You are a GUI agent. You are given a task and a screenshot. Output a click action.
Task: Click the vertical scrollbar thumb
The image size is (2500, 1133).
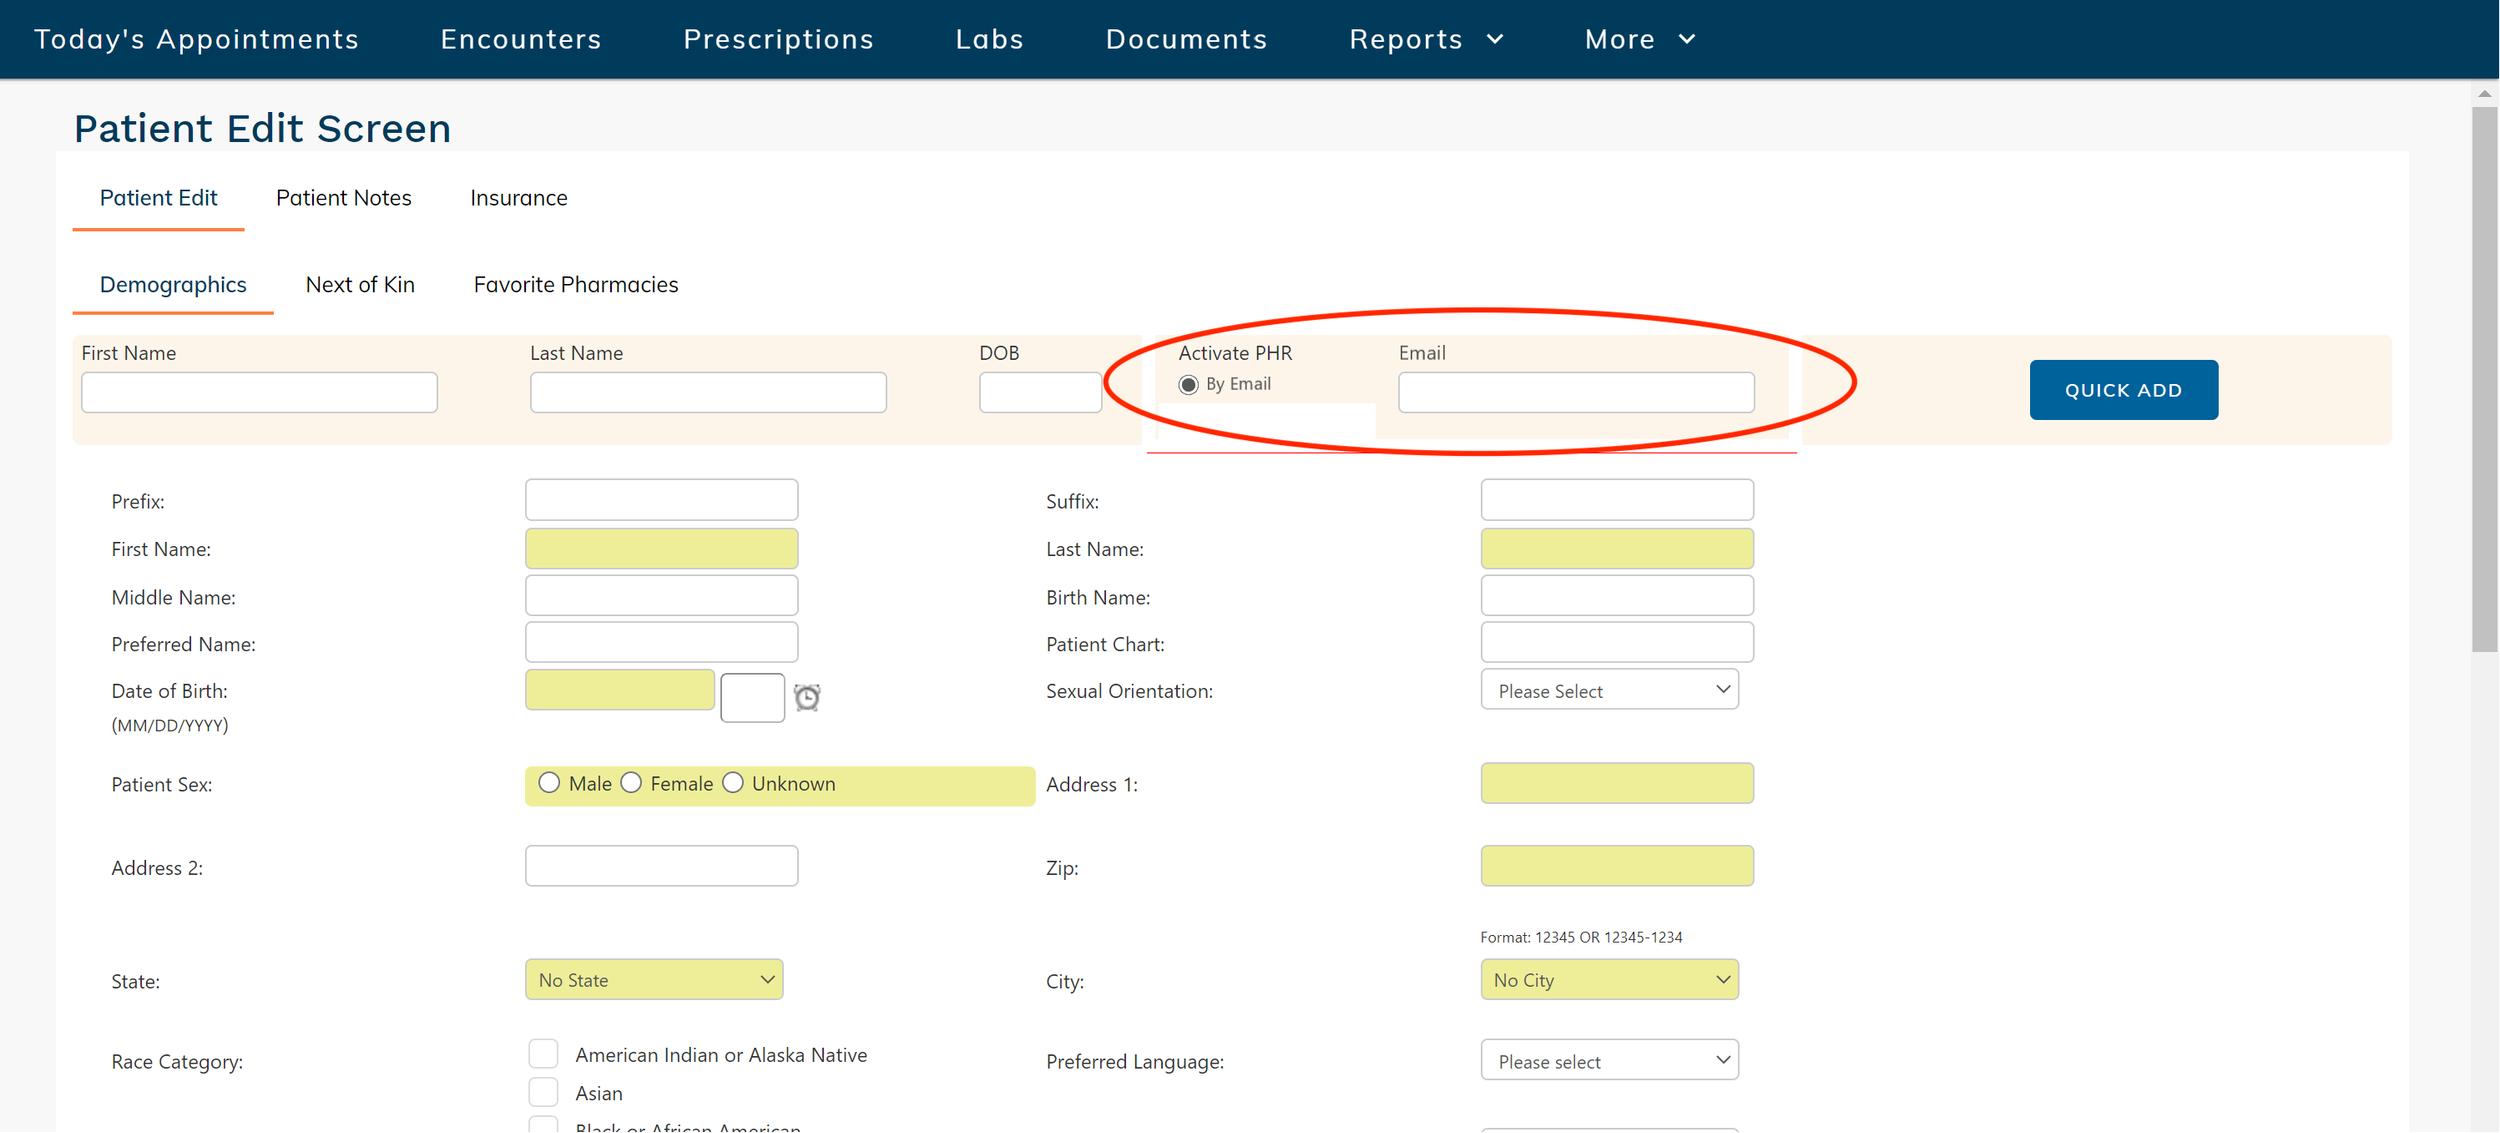click(2484, 380)
